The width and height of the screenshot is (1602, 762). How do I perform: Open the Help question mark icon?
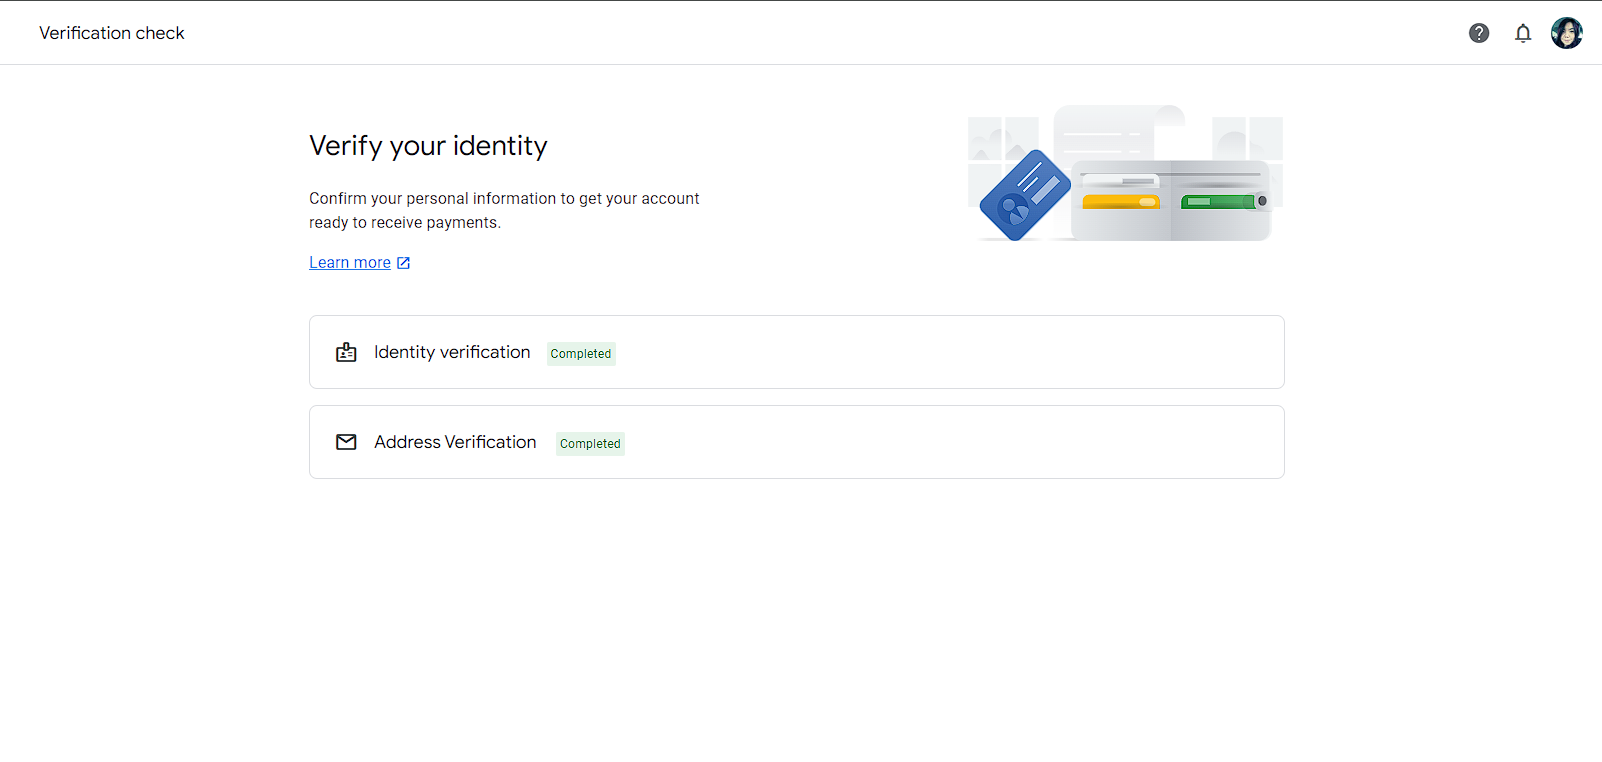[x=1479, y=33]
